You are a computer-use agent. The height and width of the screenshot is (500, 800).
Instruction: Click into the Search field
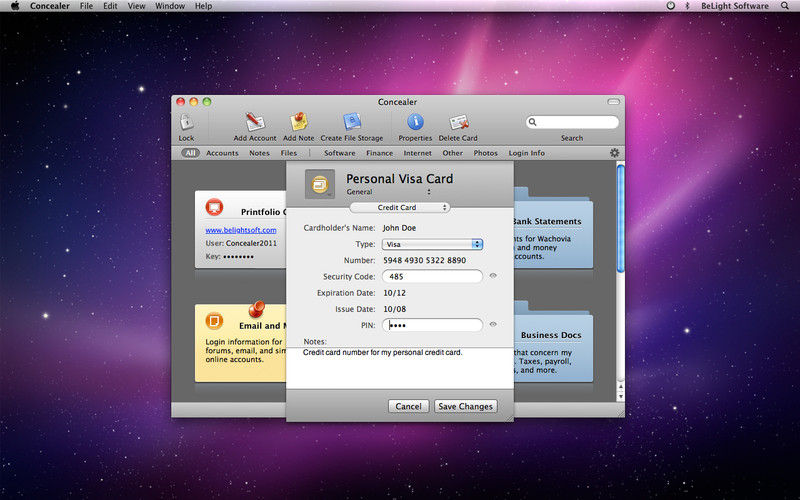[572, 122]
